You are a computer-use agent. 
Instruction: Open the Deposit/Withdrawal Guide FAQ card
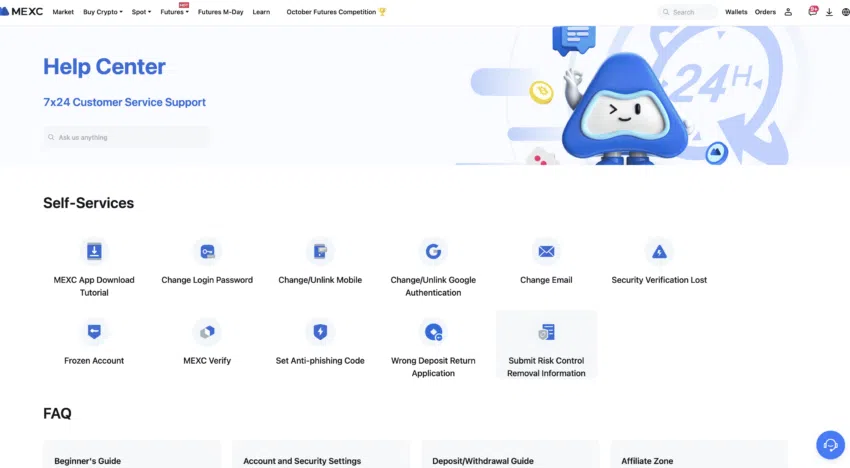point(510,454)
